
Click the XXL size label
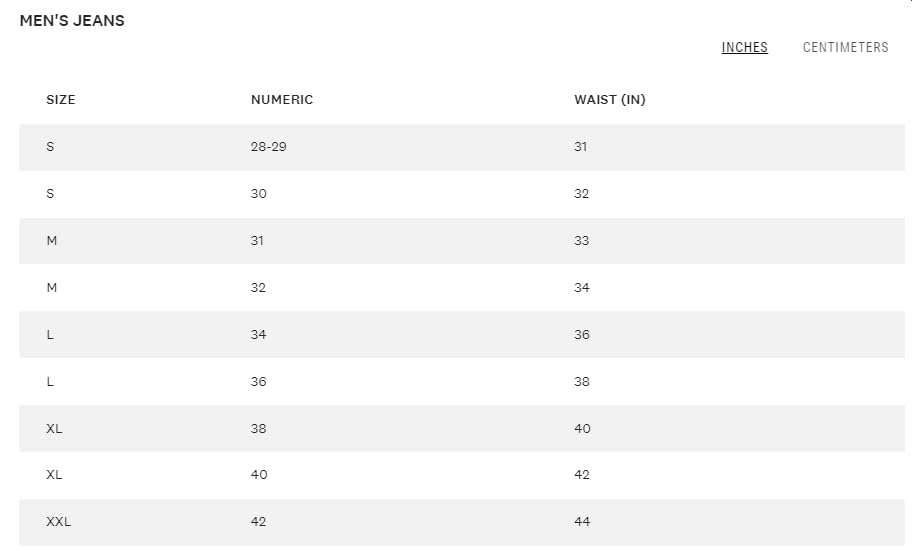click(59, 522)
